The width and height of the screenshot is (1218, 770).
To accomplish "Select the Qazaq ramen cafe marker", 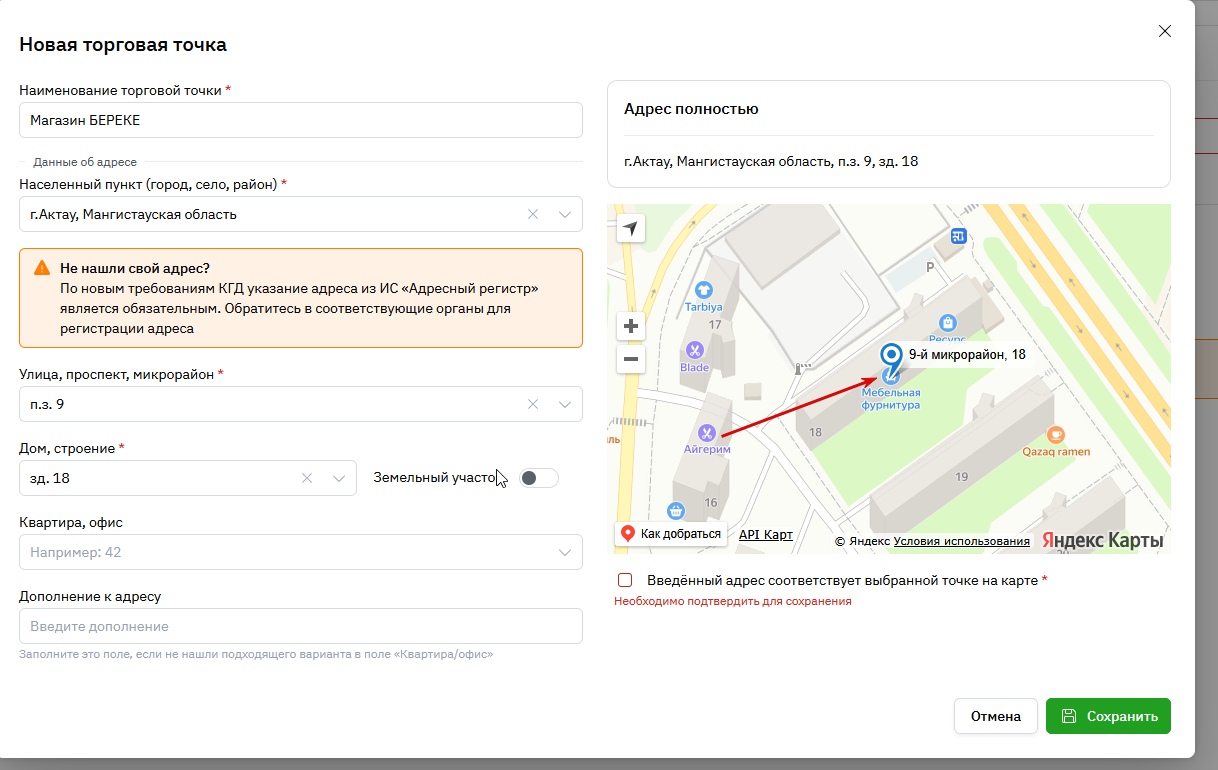I will point(1055,434).
